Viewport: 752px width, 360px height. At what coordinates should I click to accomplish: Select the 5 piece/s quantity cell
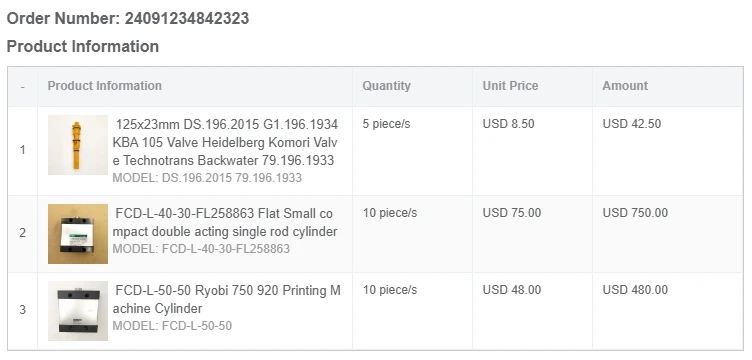[387, 124]
